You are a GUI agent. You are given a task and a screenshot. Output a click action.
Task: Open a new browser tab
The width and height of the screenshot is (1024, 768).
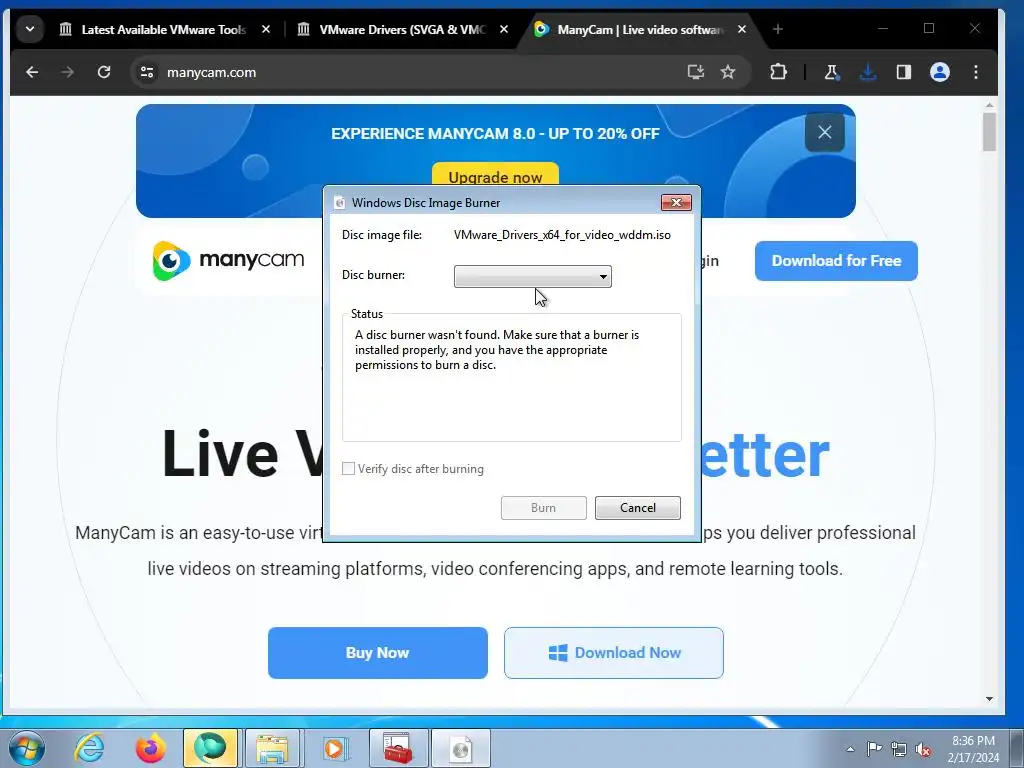click(x=777, y=29)
